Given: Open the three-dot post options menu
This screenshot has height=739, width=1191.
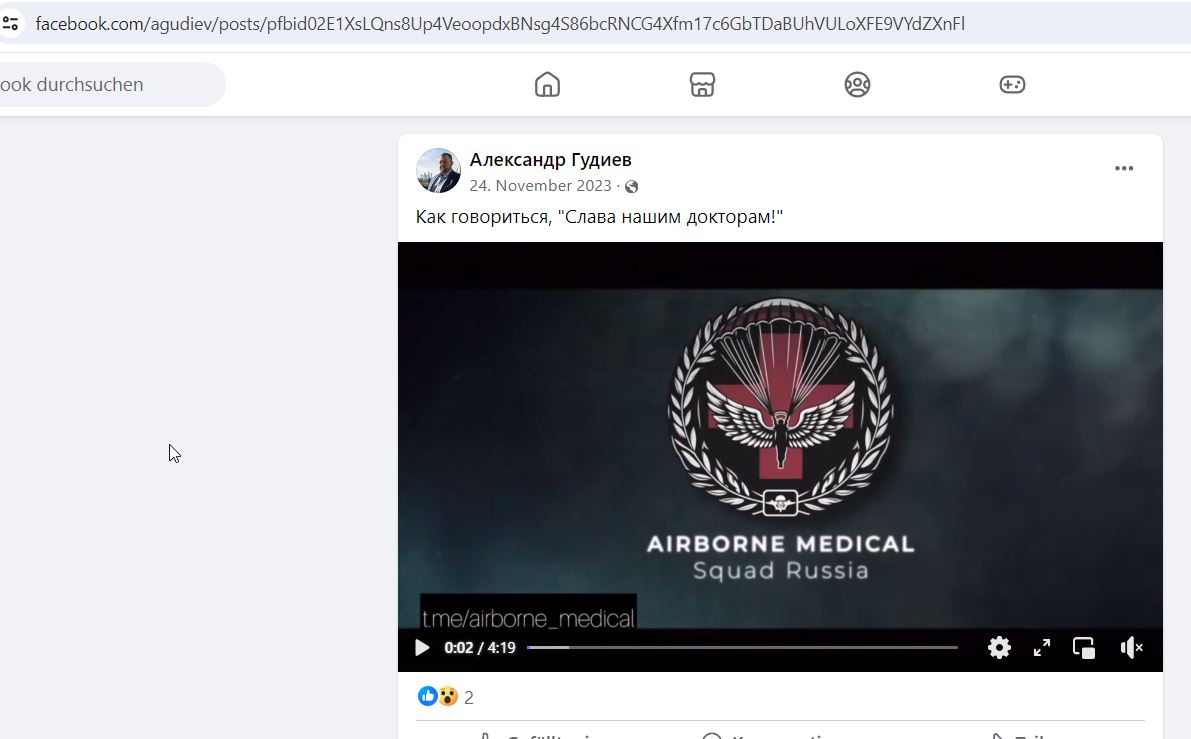Looking at the screenshot, I should [1123, 168].
